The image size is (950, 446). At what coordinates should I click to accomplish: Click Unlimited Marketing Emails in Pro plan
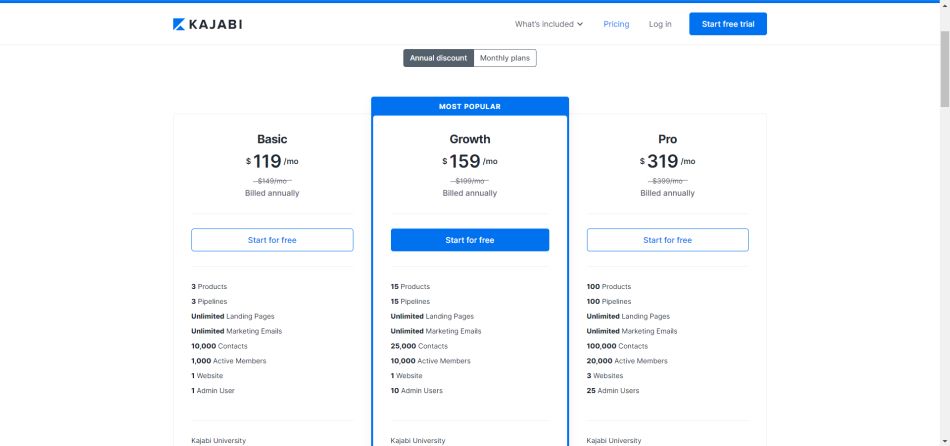(631, 331)
